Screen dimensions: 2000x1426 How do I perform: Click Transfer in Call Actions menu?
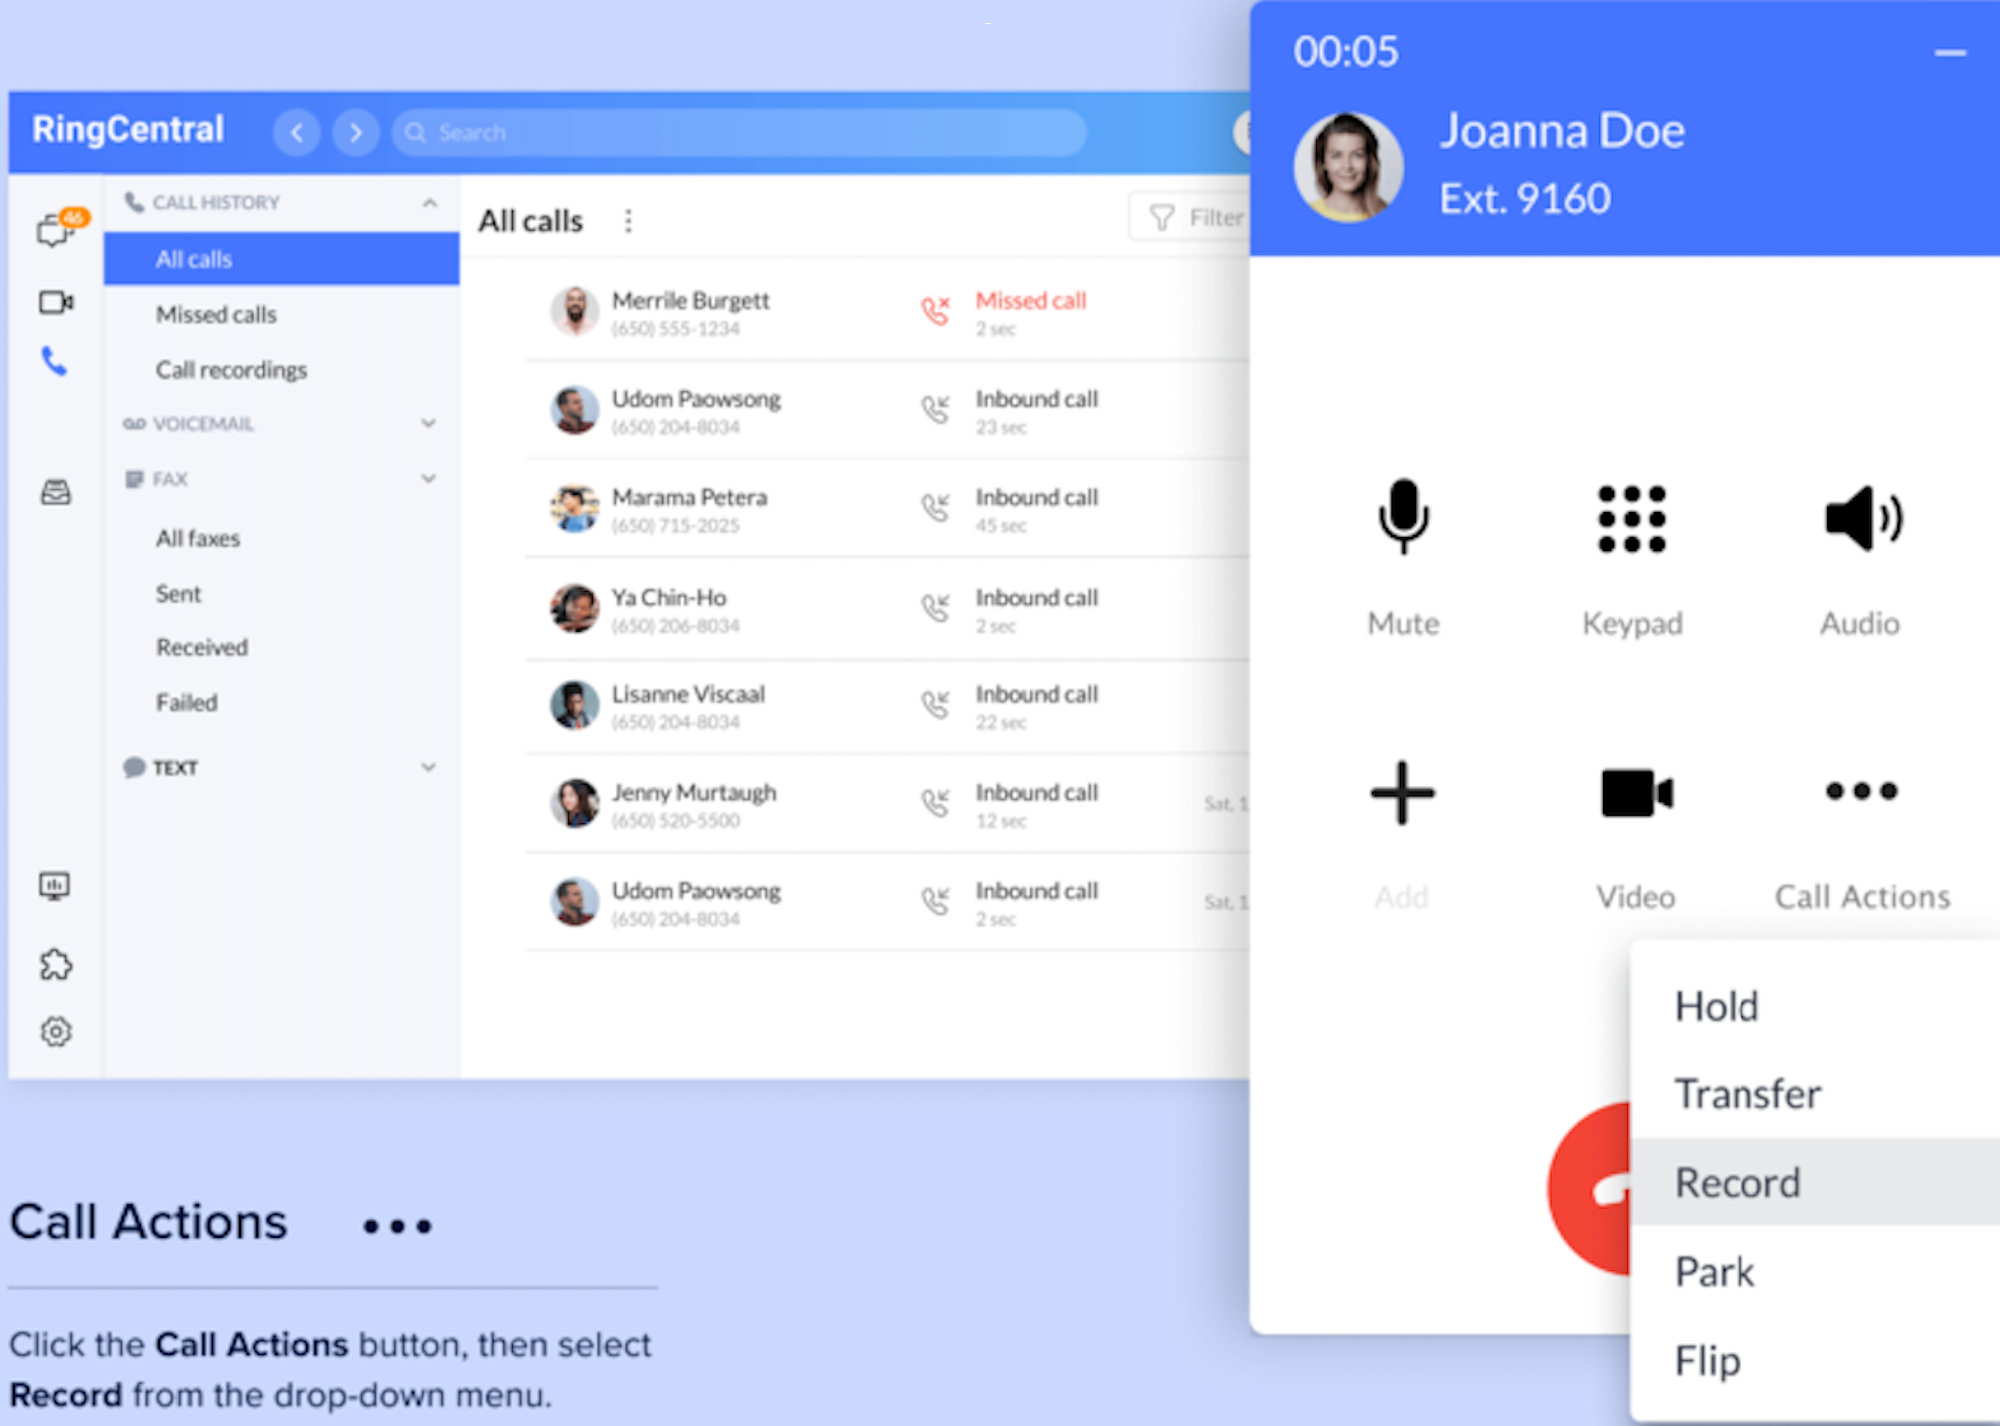[x=1748, y=1093]
